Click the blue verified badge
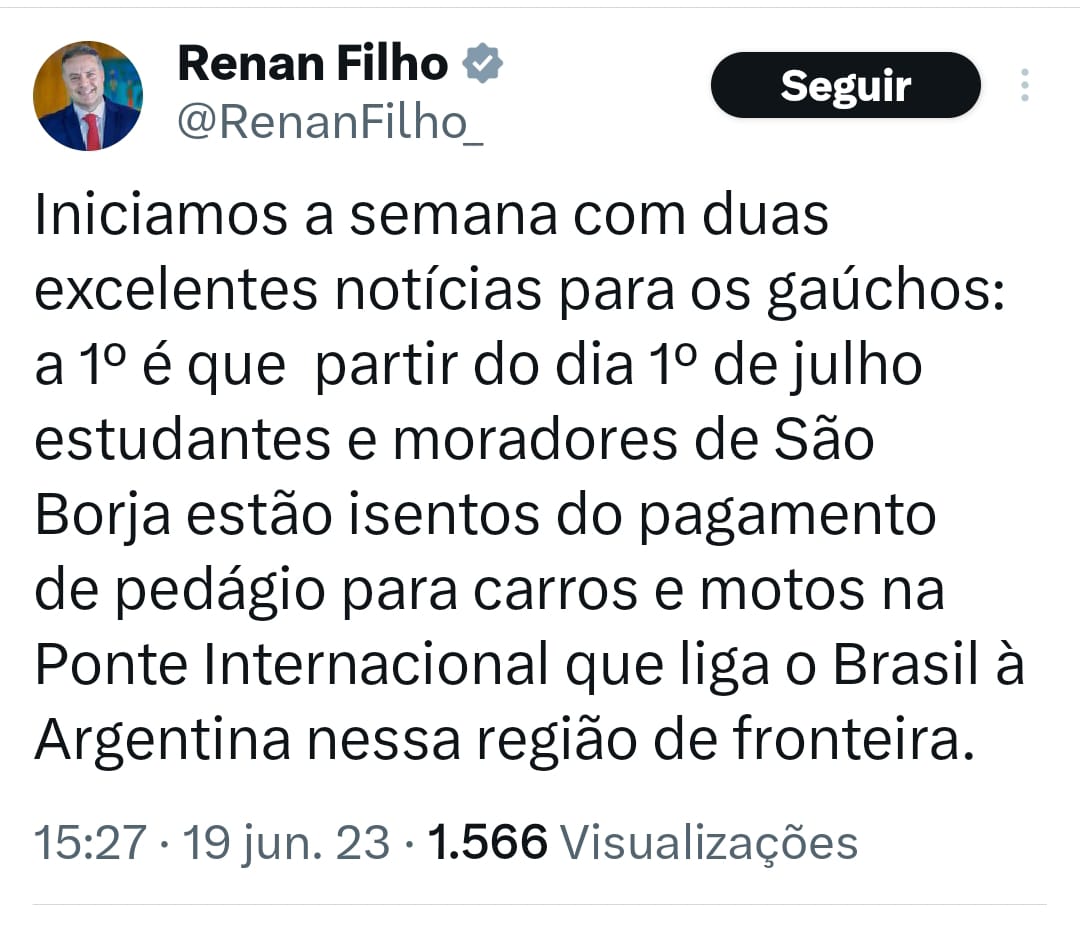This screenshot has height=930, width=1080. tap(482, 65)
